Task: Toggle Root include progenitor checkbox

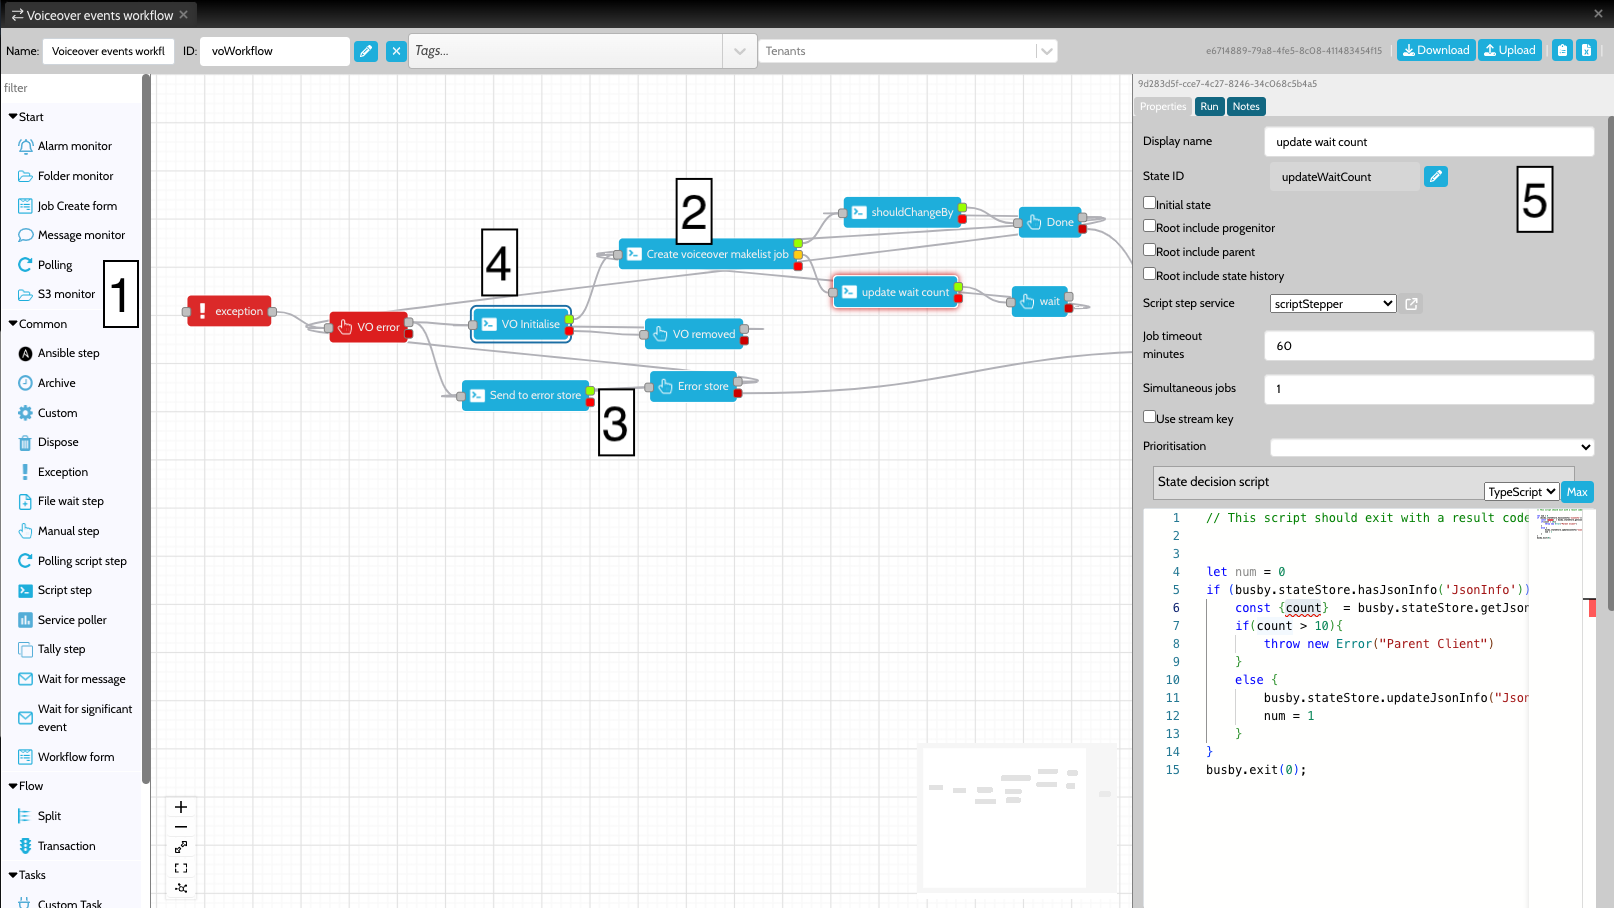Action: tap(1149, 227)
